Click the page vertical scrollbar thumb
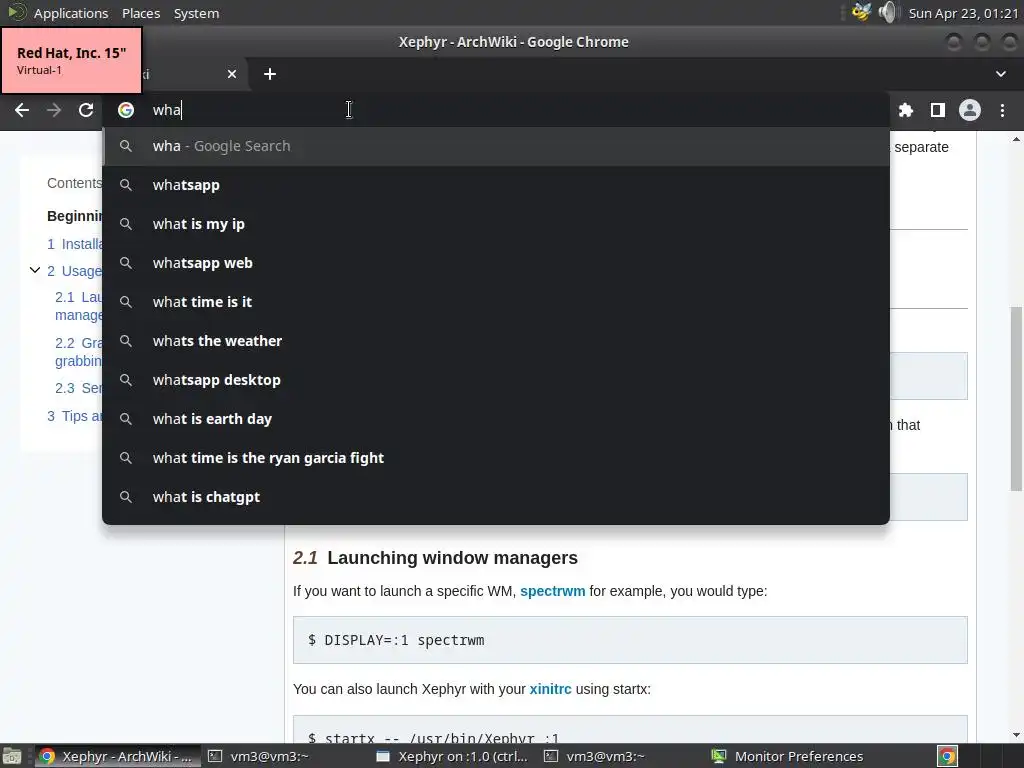1024x768 pixels. click(1016, 398)
